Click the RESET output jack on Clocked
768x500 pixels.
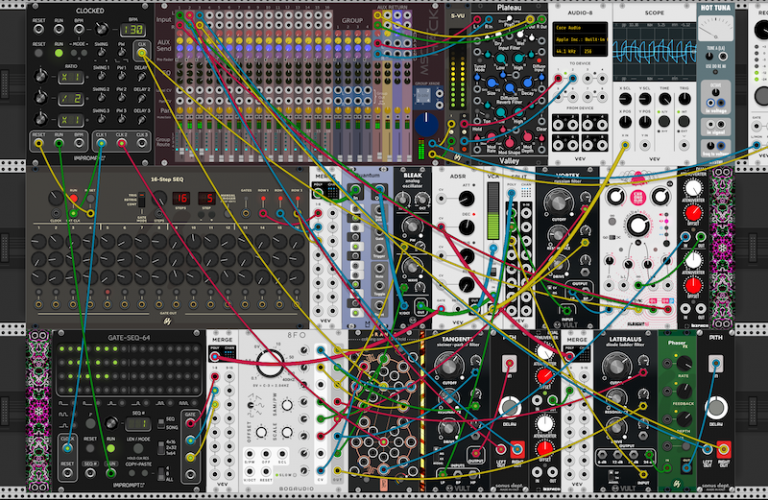coord(38,143)
